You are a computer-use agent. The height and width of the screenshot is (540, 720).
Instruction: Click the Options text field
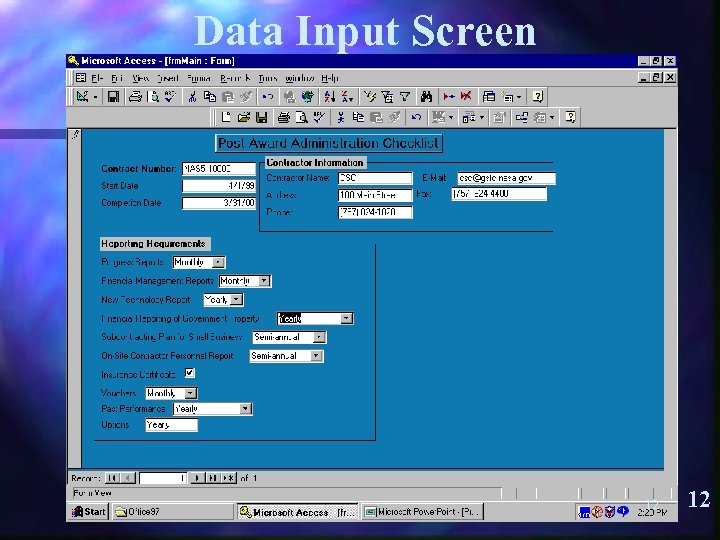coord(172,425)
